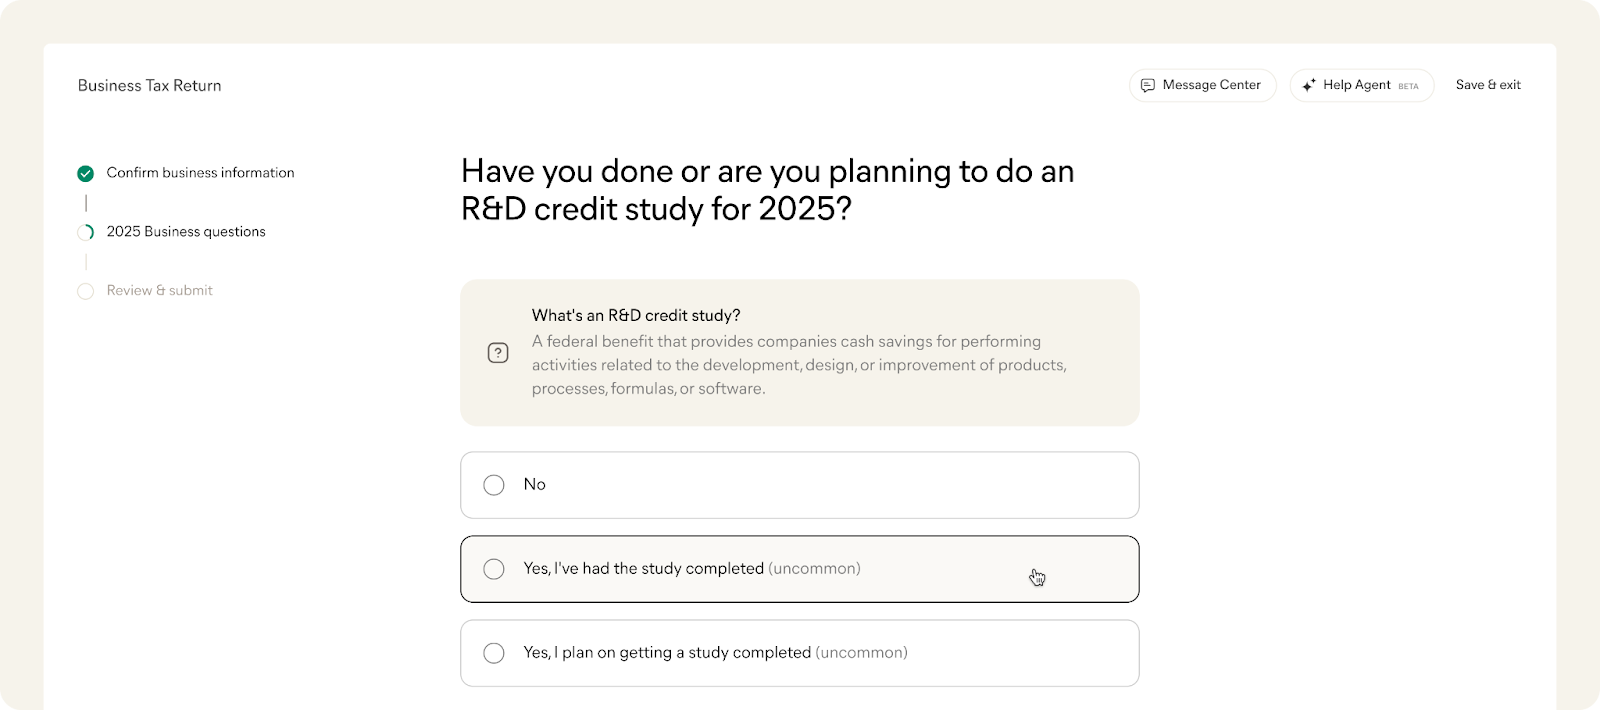Launch the Help Agent beta
The width and height of the screenshot is (1600, 710).
click(x=1356, y=85)
